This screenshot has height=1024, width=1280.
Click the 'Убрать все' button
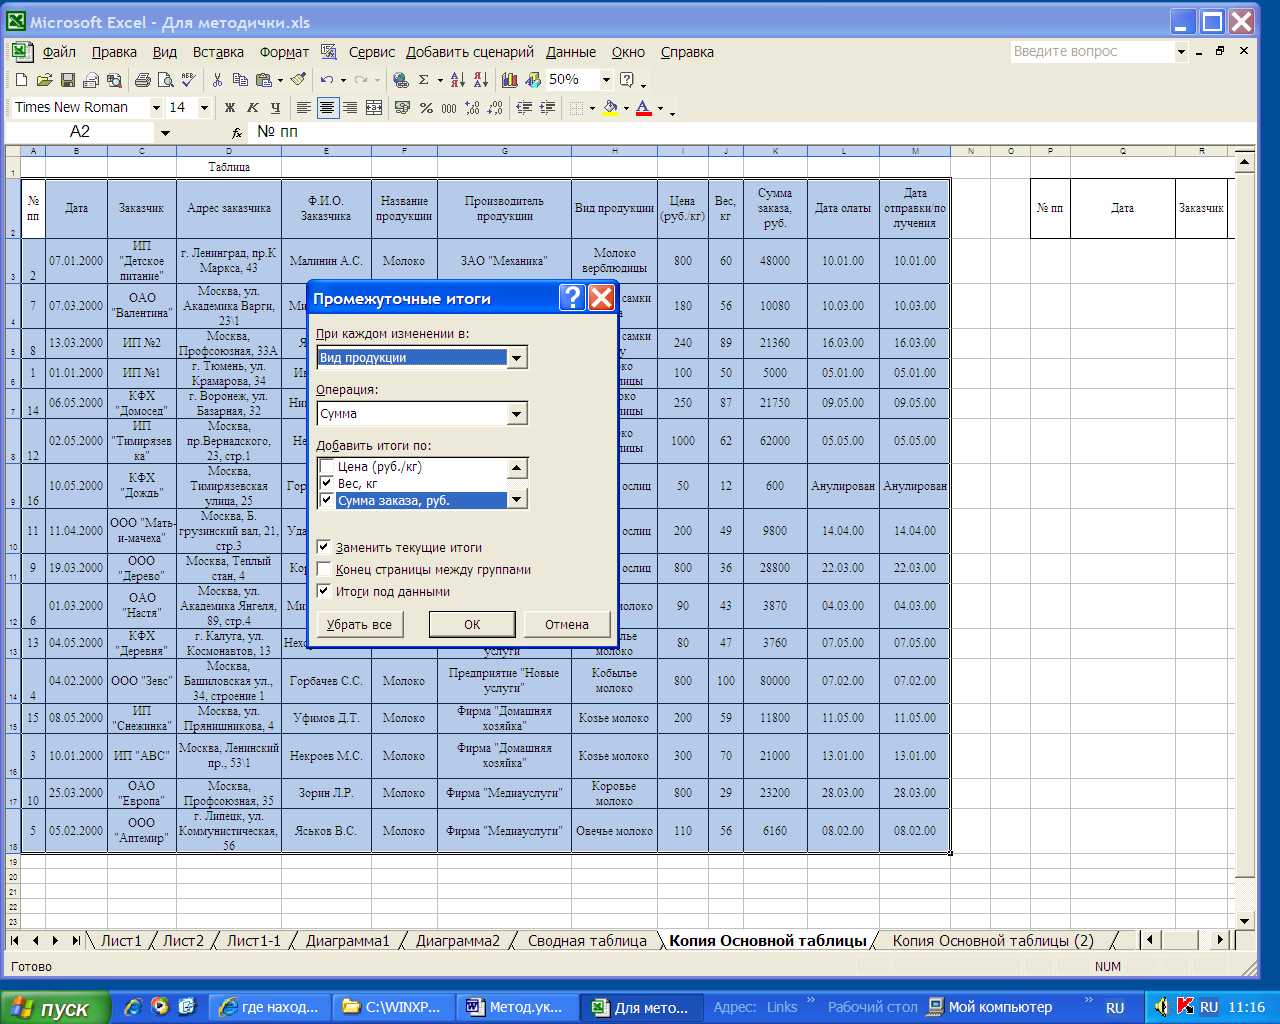pyautogui.click(x=359, y=624)
